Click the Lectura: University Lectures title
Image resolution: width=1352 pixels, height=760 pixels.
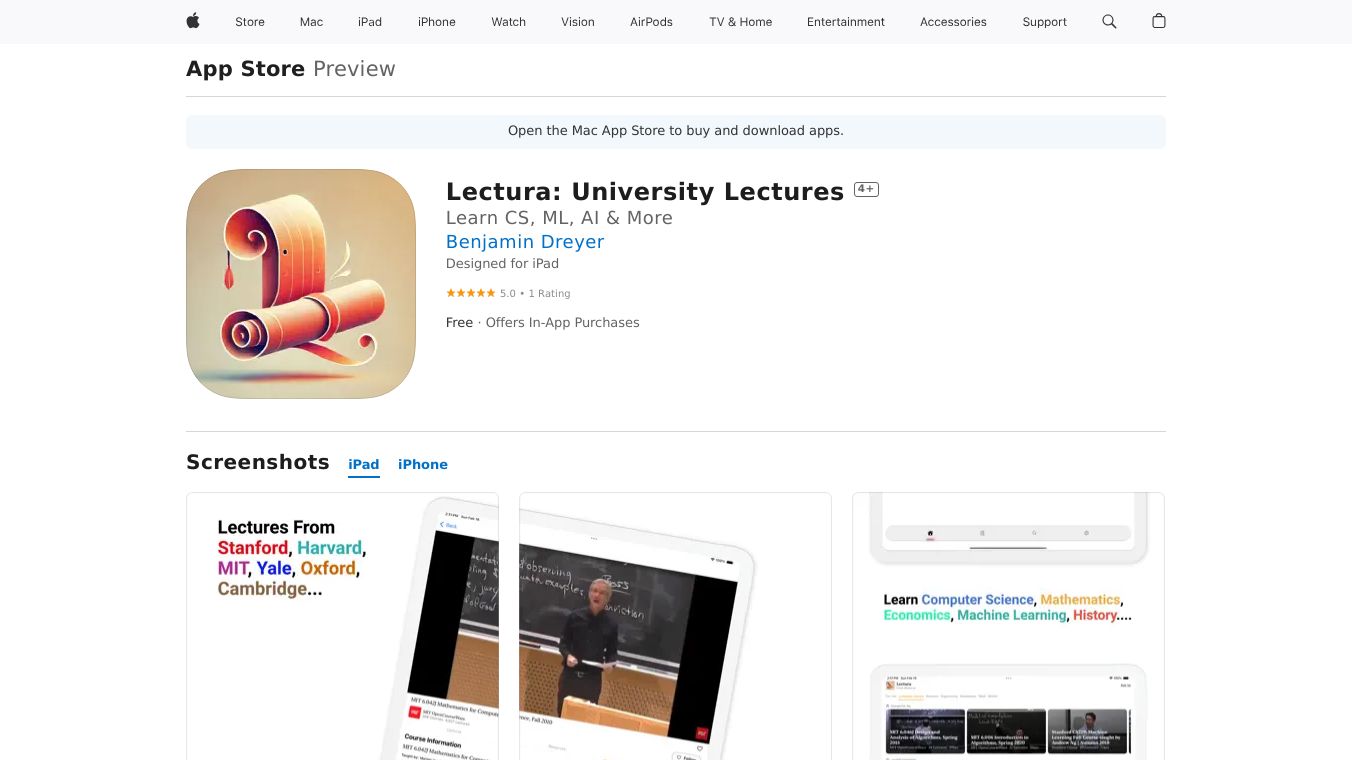645,191
